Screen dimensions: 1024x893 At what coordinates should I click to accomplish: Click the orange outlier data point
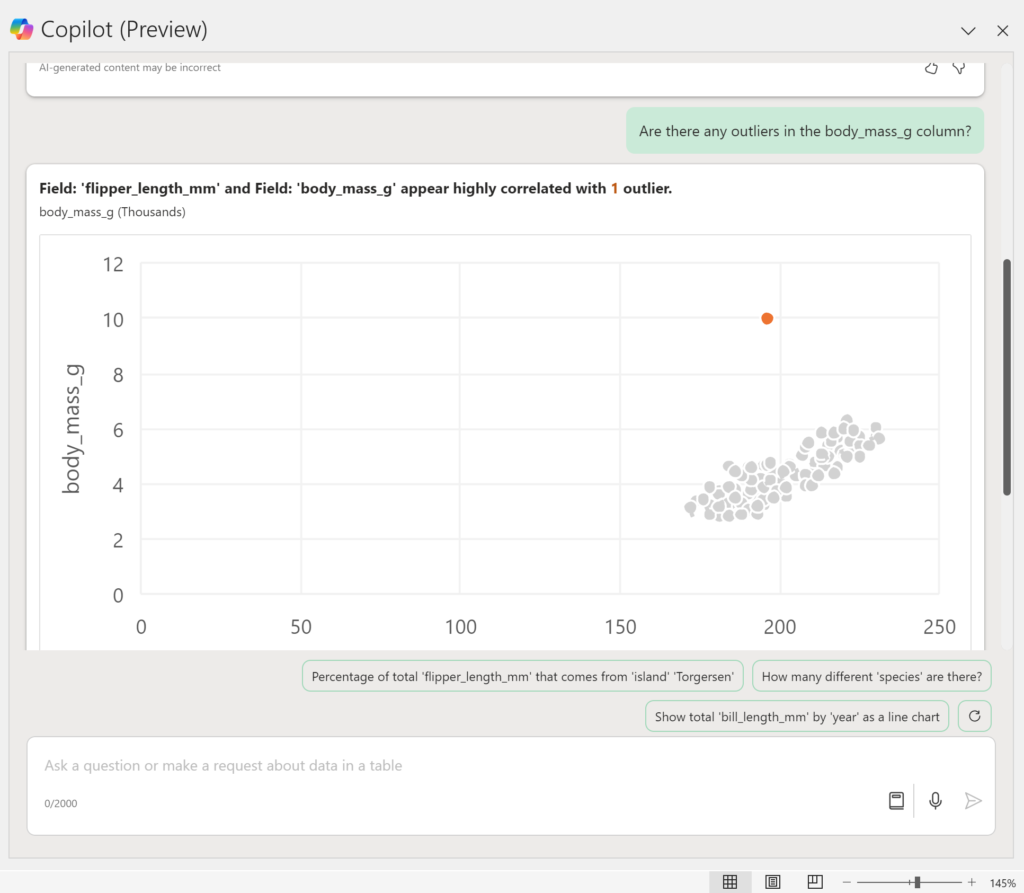767,318
